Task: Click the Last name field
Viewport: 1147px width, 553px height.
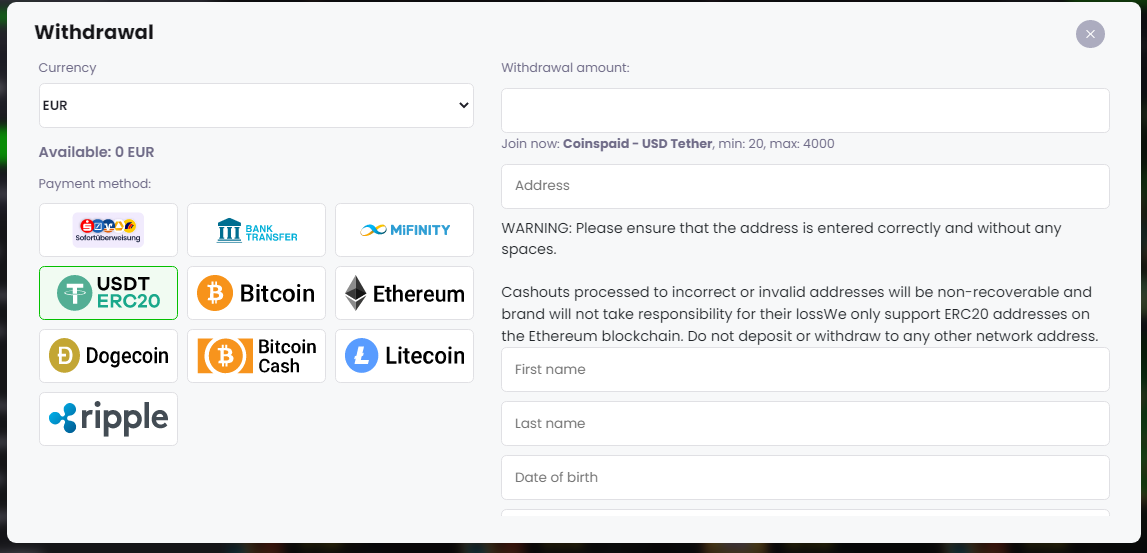Action: [805, 424]
